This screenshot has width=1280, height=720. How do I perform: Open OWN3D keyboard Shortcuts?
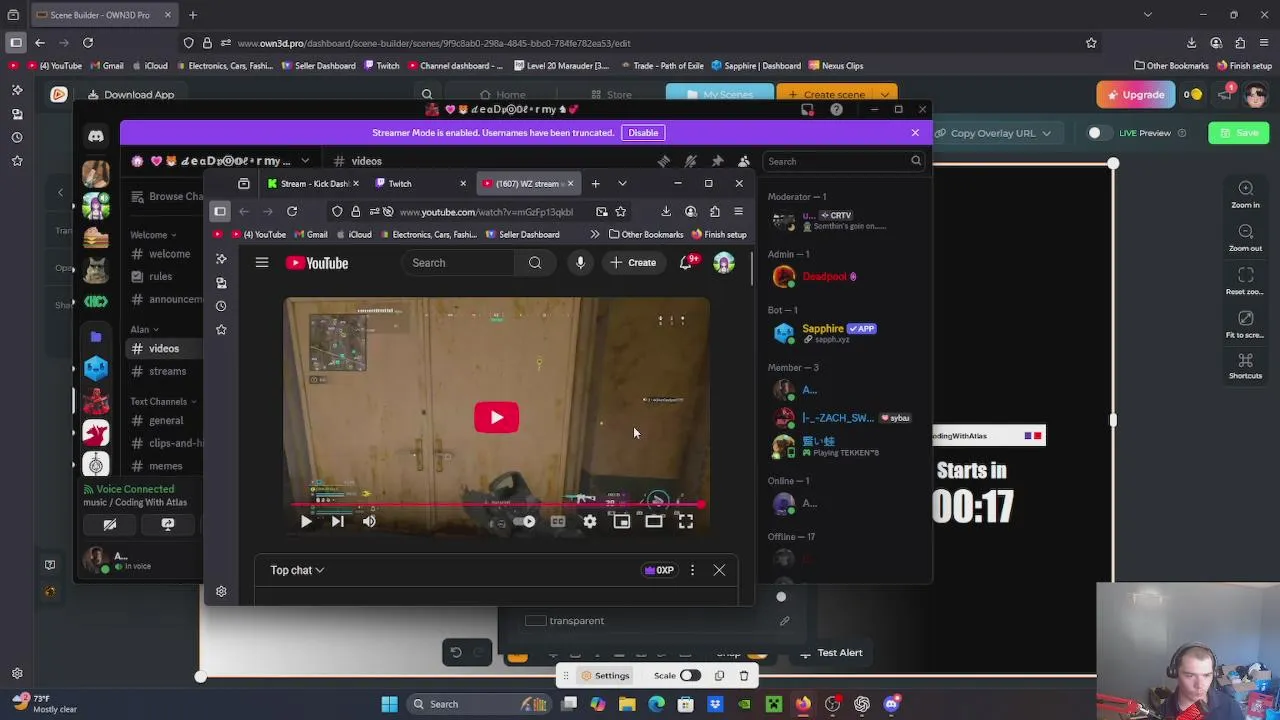pos(1245,366)
